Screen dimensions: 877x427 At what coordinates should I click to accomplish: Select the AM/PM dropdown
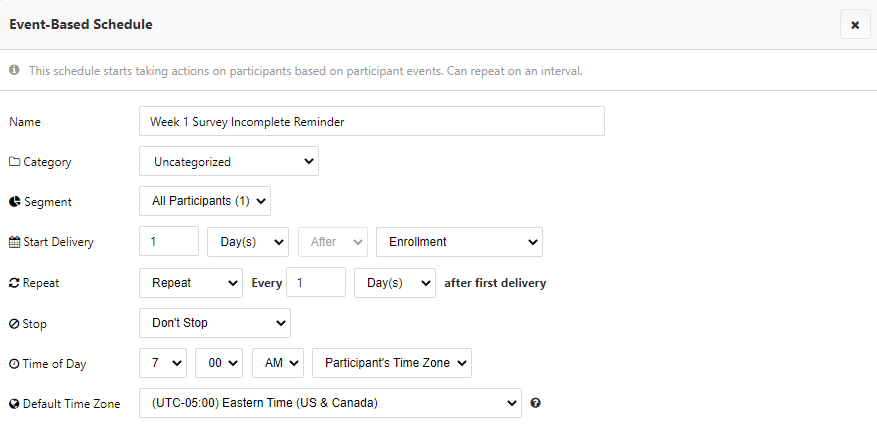click(x=277, y=363)
